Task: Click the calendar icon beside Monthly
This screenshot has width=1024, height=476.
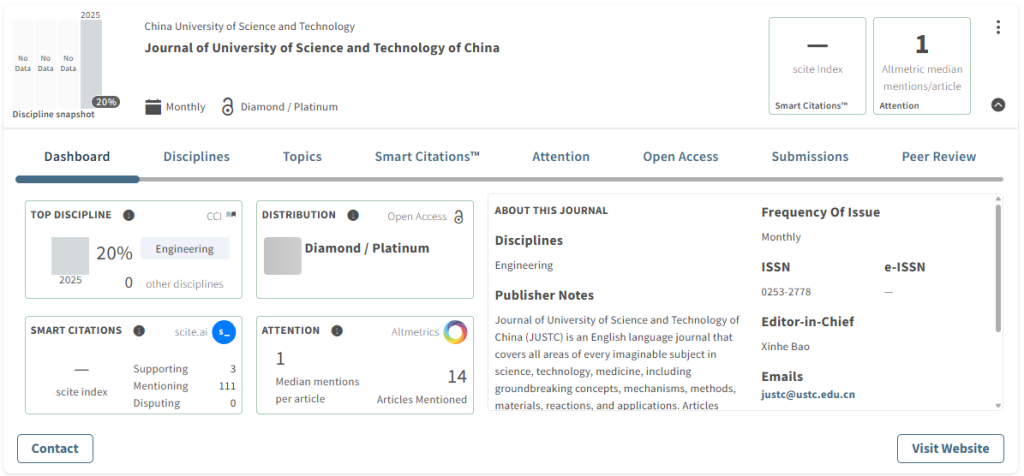Action: tap(153, 106)
